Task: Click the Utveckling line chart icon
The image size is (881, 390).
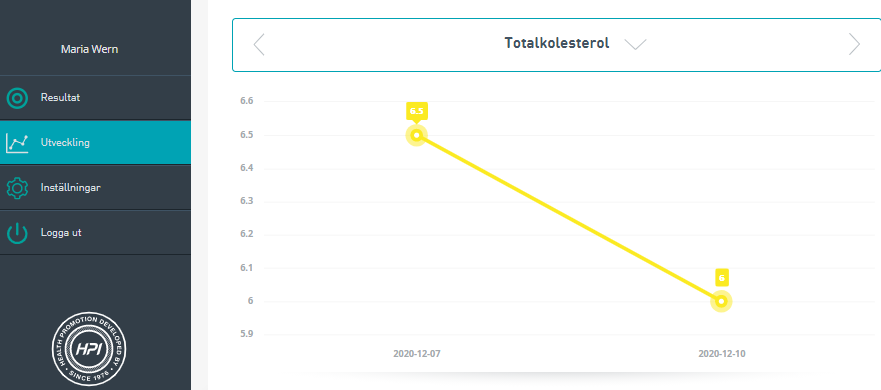Action: (17, 143)
